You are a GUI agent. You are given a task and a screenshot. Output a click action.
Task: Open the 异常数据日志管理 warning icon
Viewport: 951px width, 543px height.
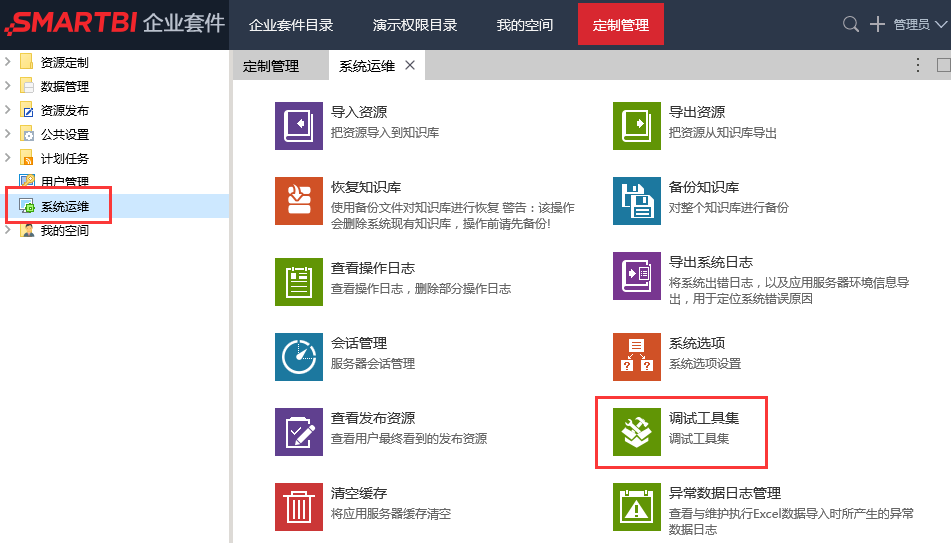(x=636, y=507)
